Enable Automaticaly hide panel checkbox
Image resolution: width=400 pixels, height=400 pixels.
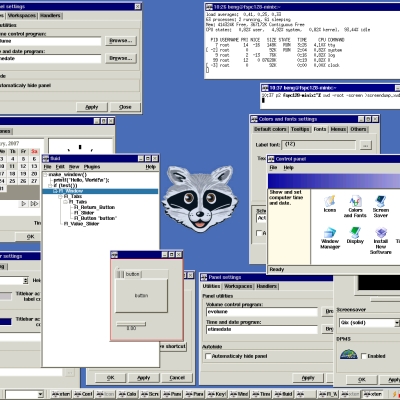208,356
